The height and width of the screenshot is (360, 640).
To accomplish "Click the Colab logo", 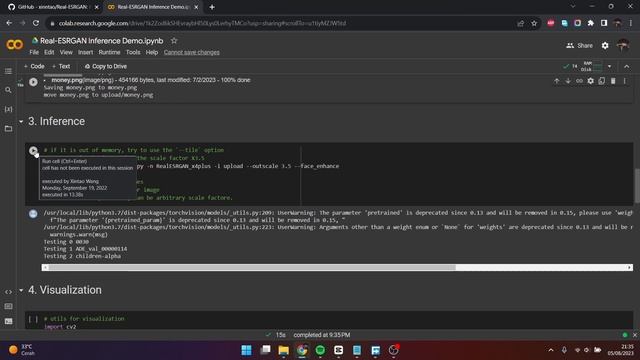I will point(15,44).
